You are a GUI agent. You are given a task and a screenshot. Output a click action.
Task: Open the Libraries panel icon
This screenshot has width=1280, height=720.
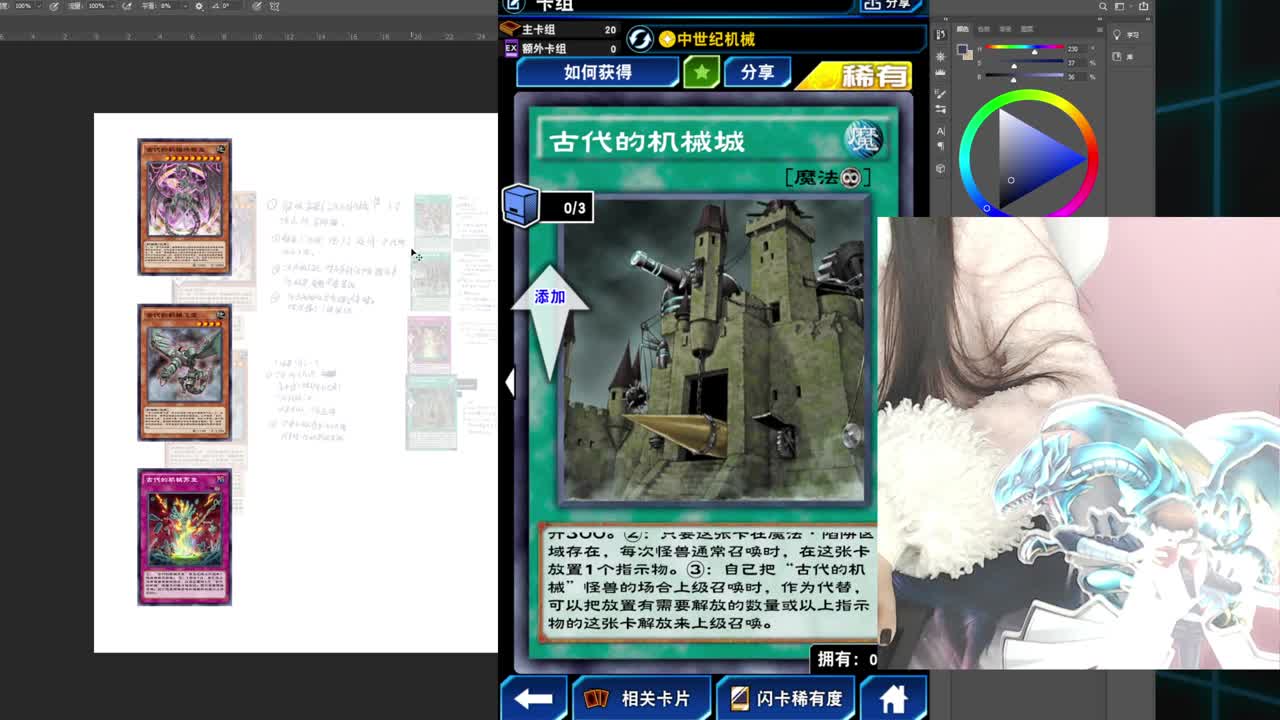(1117, 57)
